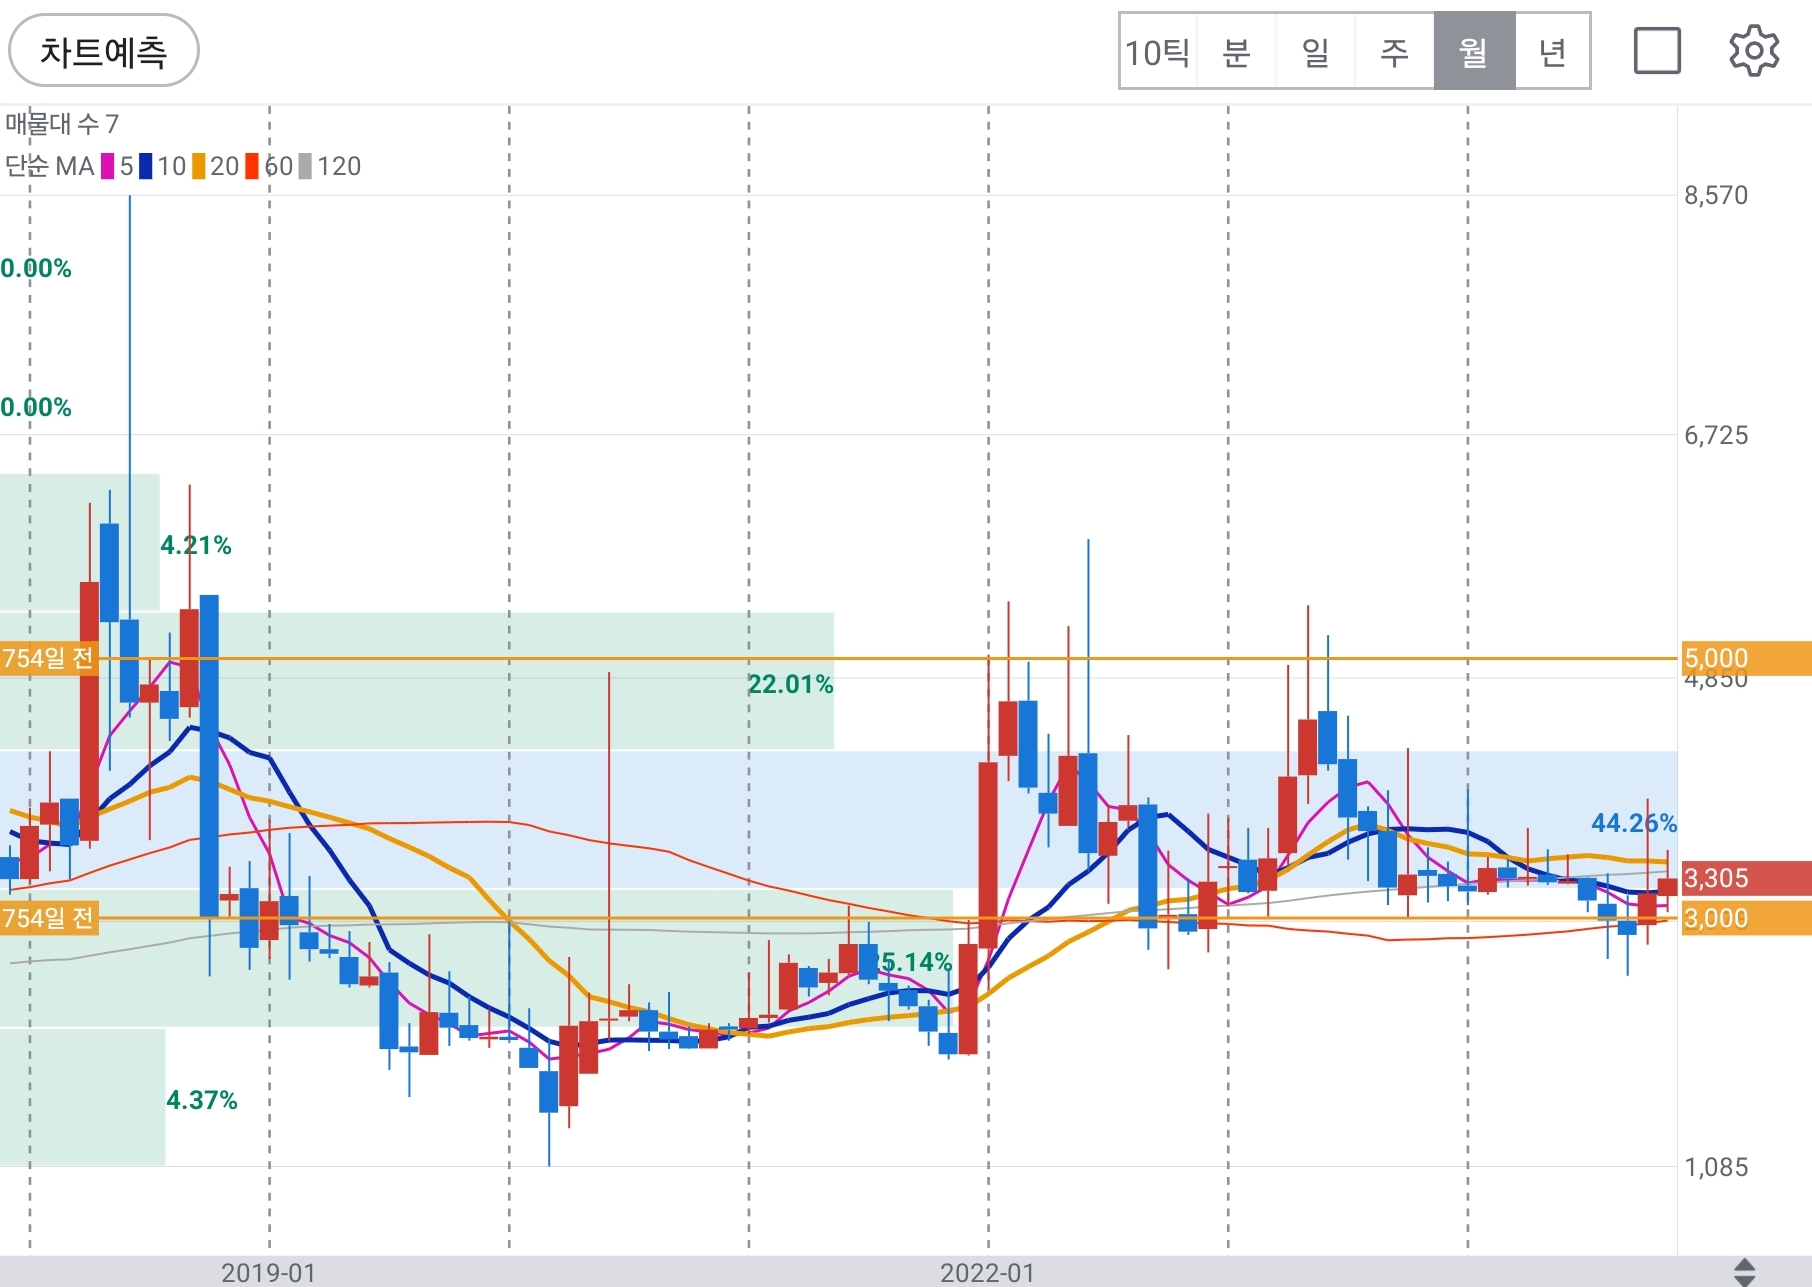Click the lower 754일 전 line label

coord(48,918)
